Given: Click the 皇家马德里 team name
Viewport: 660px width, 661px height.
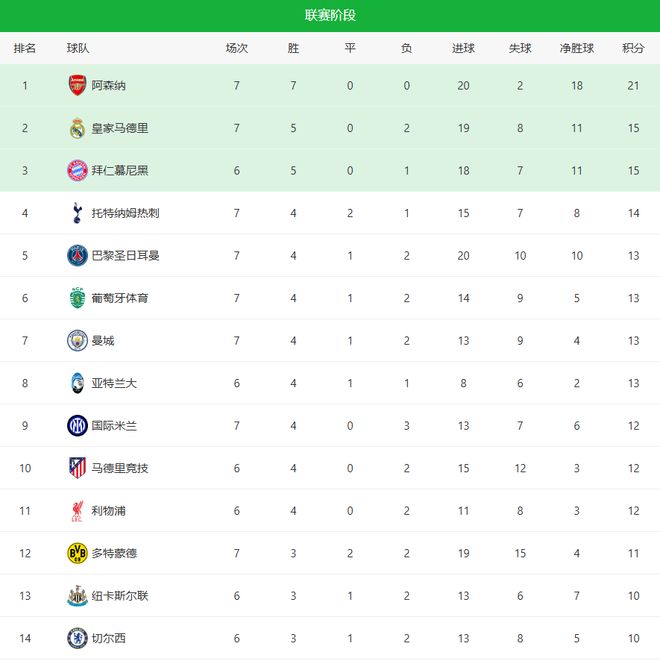Looking at the screenshot, I should 120,128.
